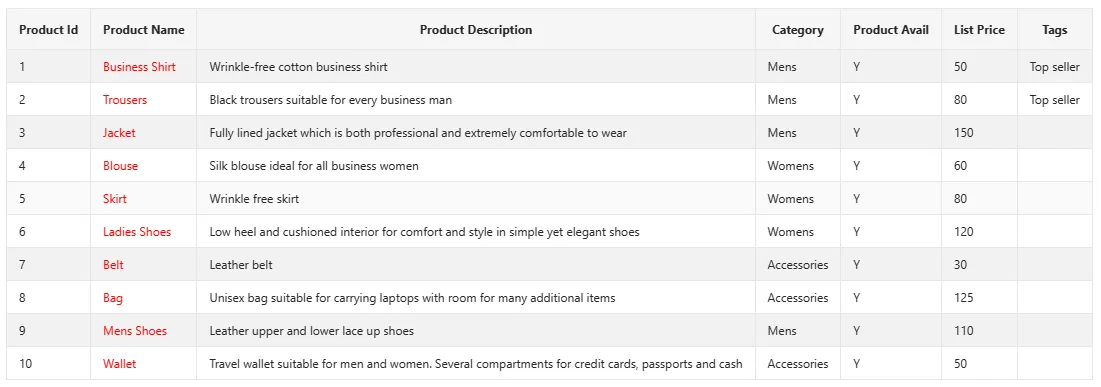Select the Mens Shoes link
This screenshot has width=1101, height=387.
click(x=135, y=331)
